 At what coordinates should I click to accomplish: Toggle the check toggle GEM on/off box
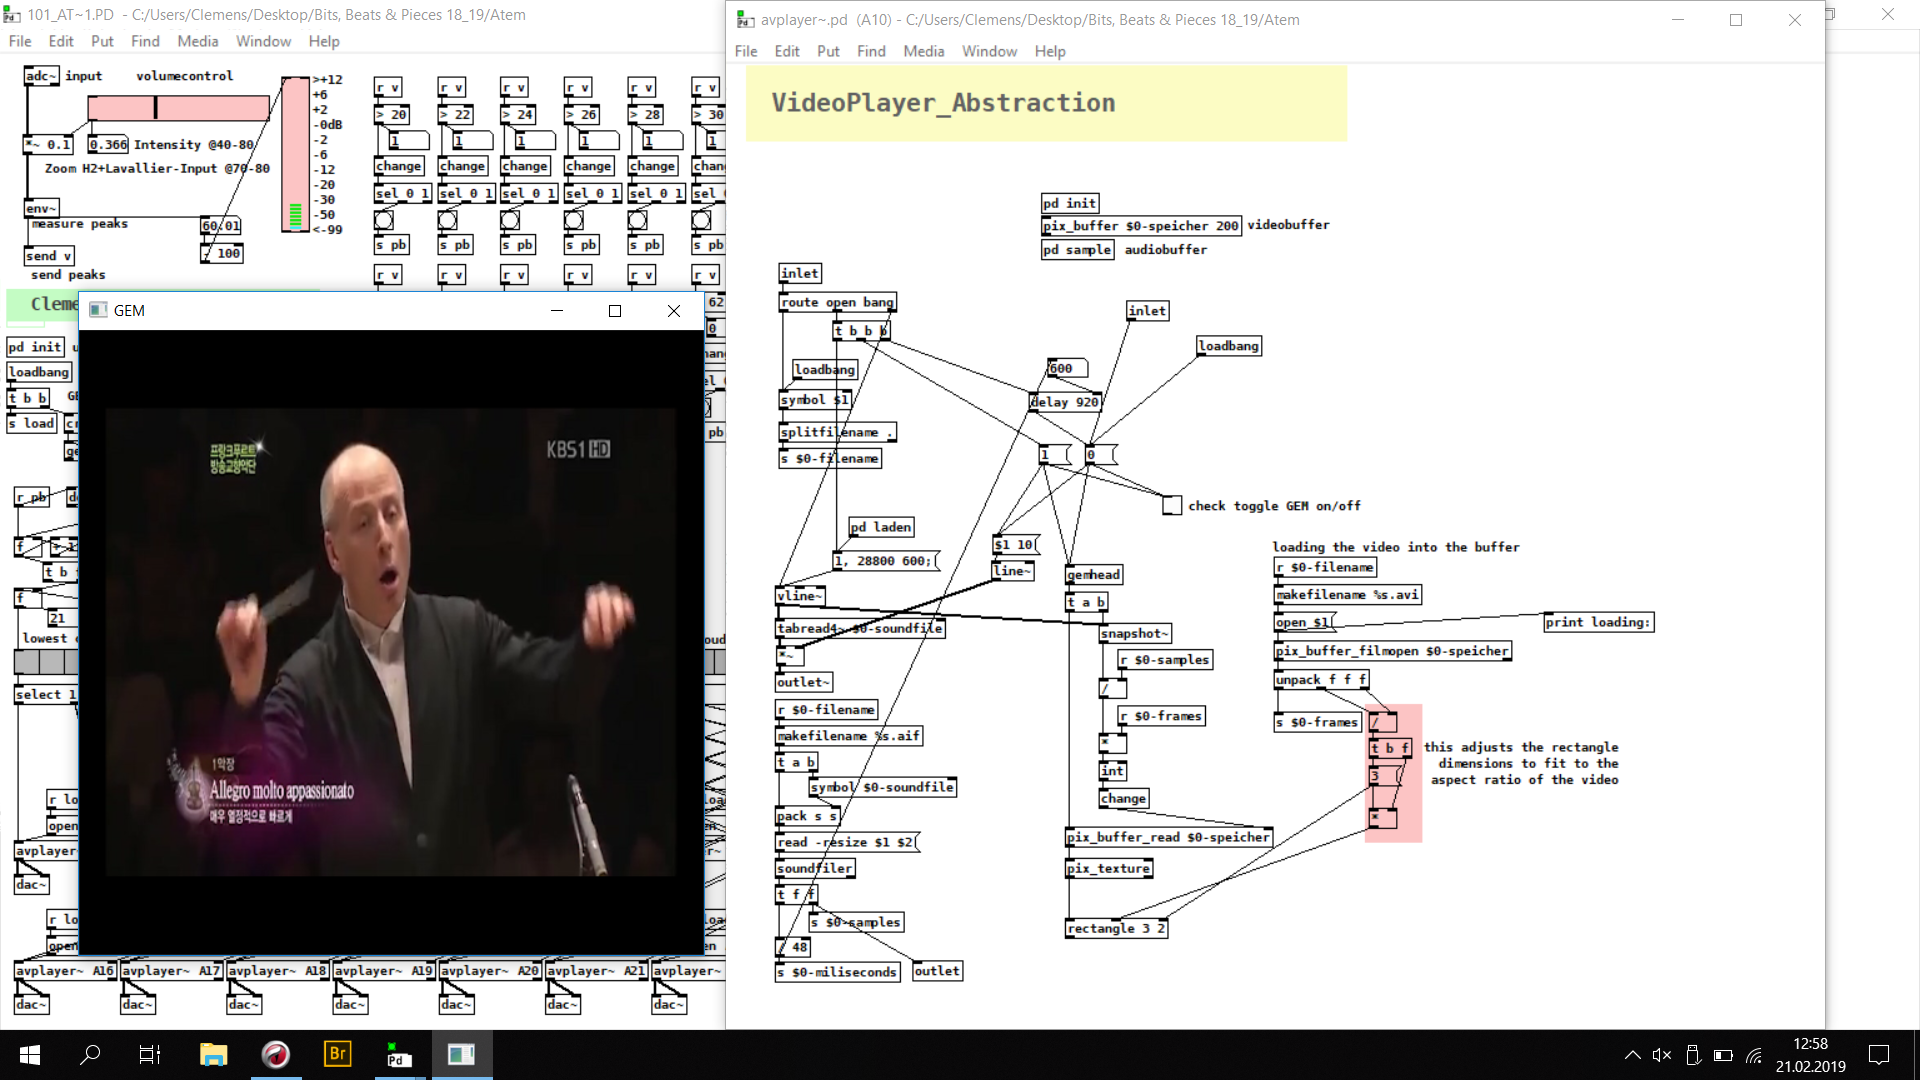(x=1172, y=506)
